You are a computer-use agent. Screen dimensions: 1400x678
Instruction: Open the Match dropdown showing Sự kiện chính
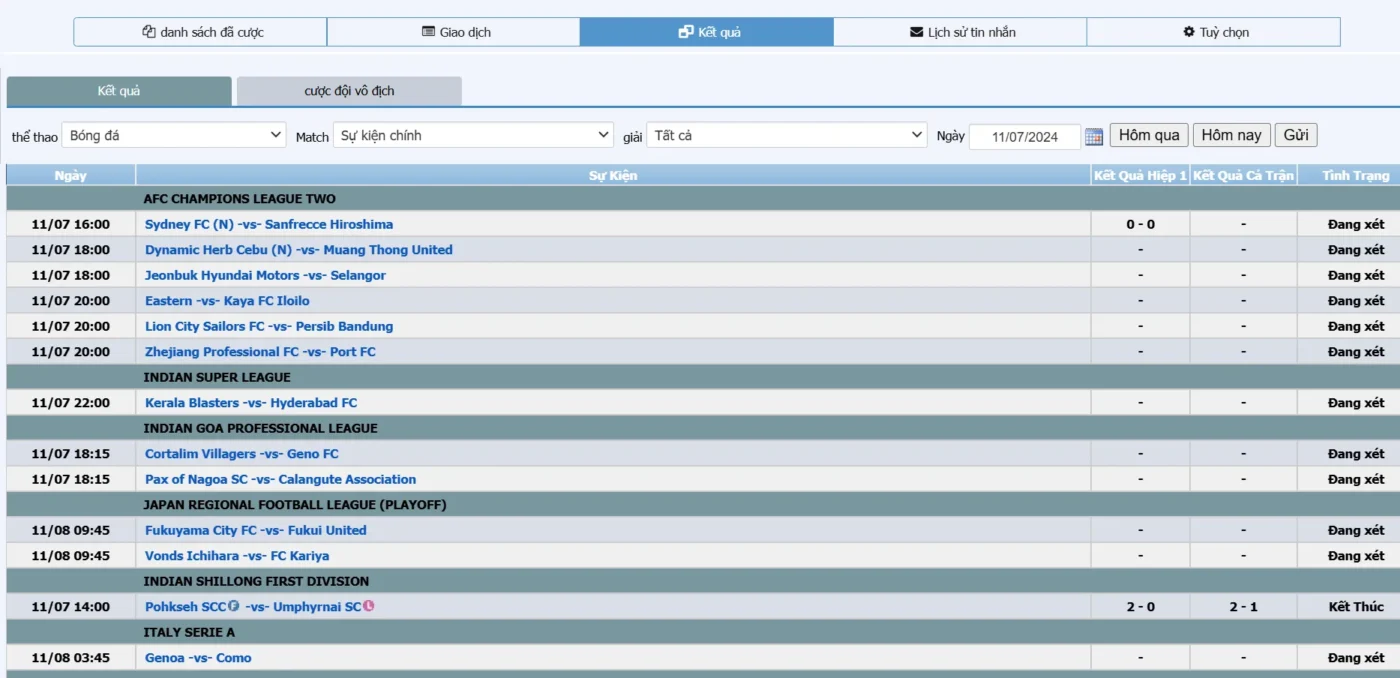coord(473,135)
